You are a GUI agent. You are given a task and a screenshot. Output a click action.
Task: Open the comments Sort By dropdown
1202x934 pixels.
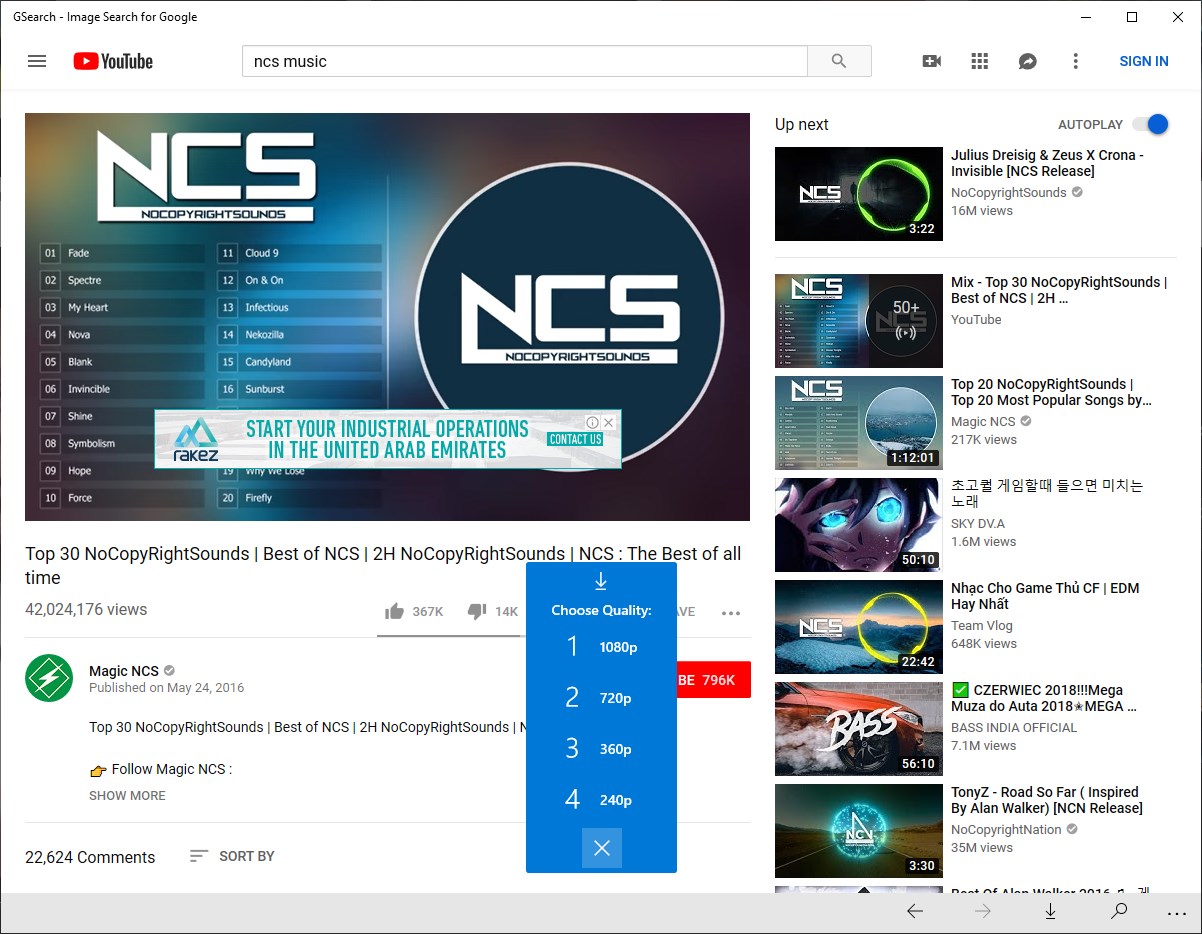(232, 856)
